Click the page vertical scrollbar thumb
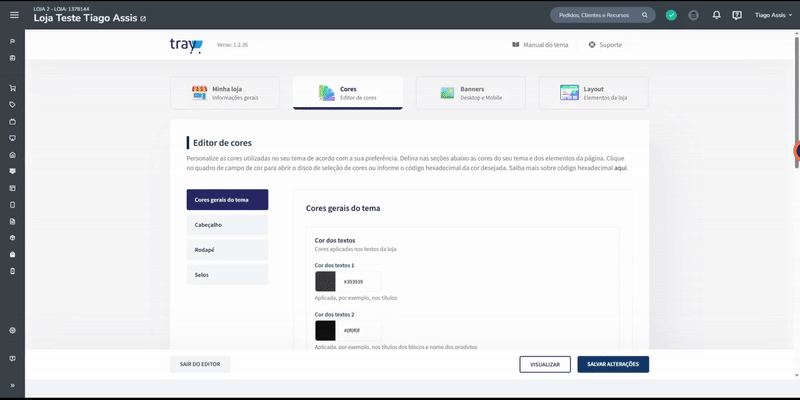 (x=797, y=102)
